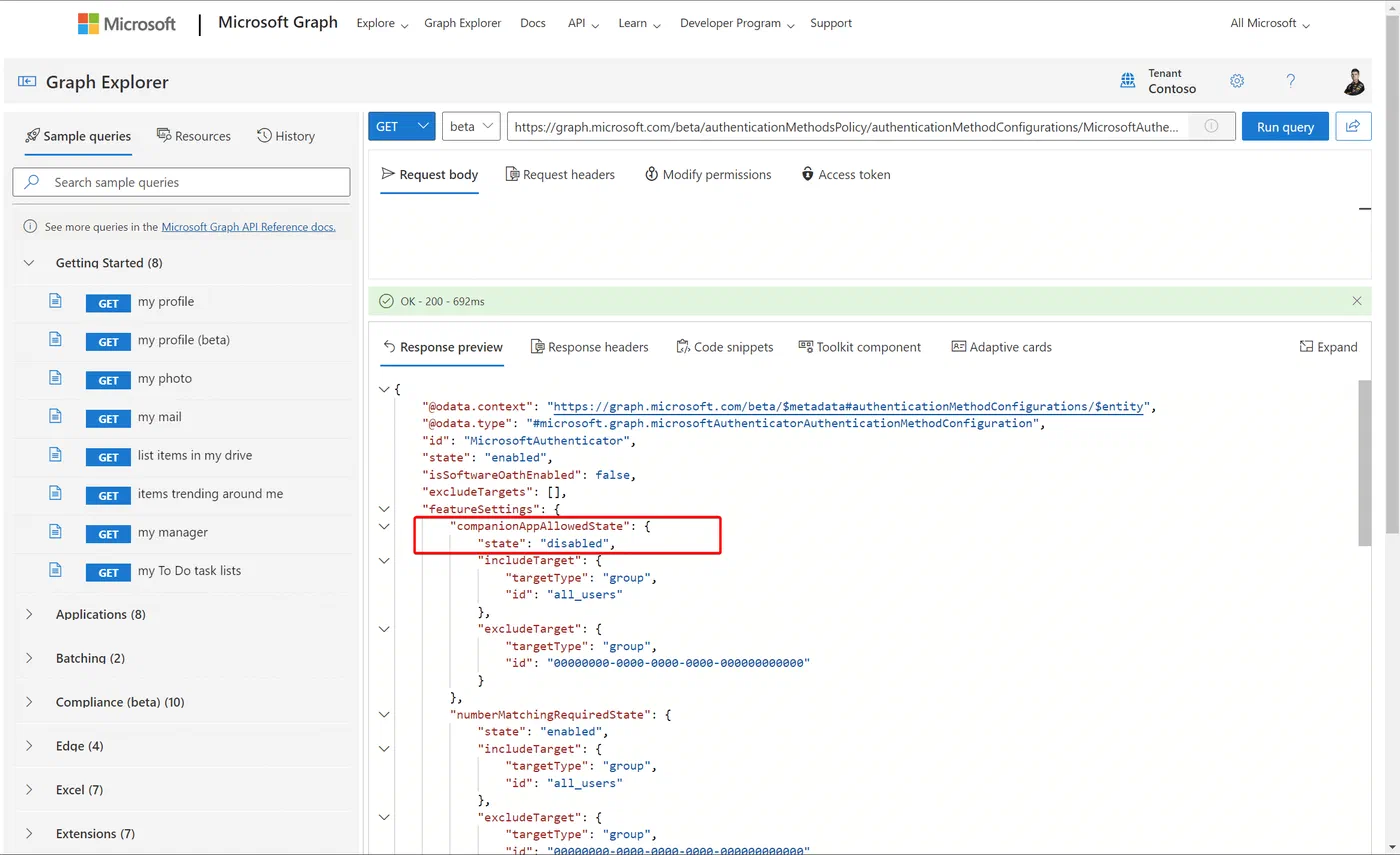This screenshot has height=855, width=1400.
Task: Collapse the featureSettings JSON node
Action: pos(384,509)
